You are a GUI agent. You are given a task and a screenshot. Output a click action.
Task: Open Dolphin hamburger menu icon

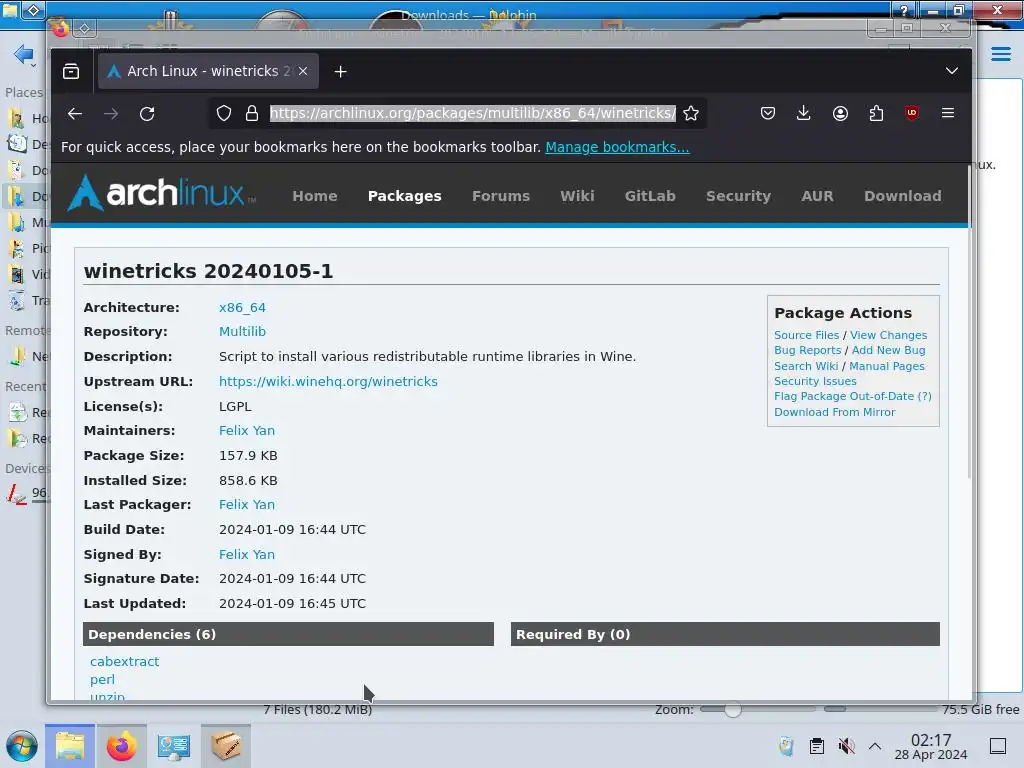[x=1000, y=54]
